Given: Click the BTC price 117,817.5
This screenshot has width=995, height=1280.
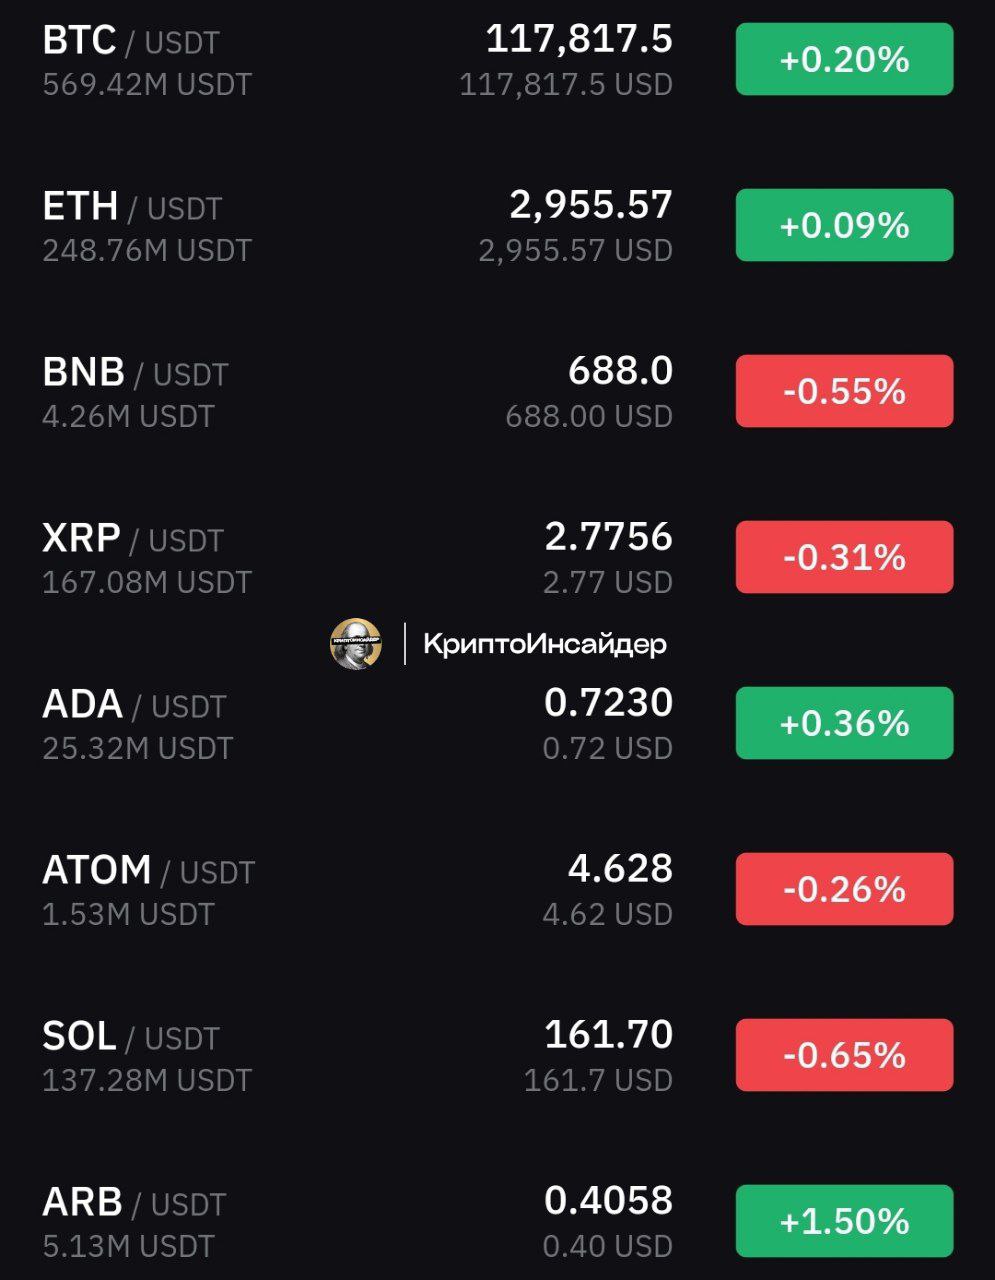Looking at the screenshot, I should click(579, 40).
